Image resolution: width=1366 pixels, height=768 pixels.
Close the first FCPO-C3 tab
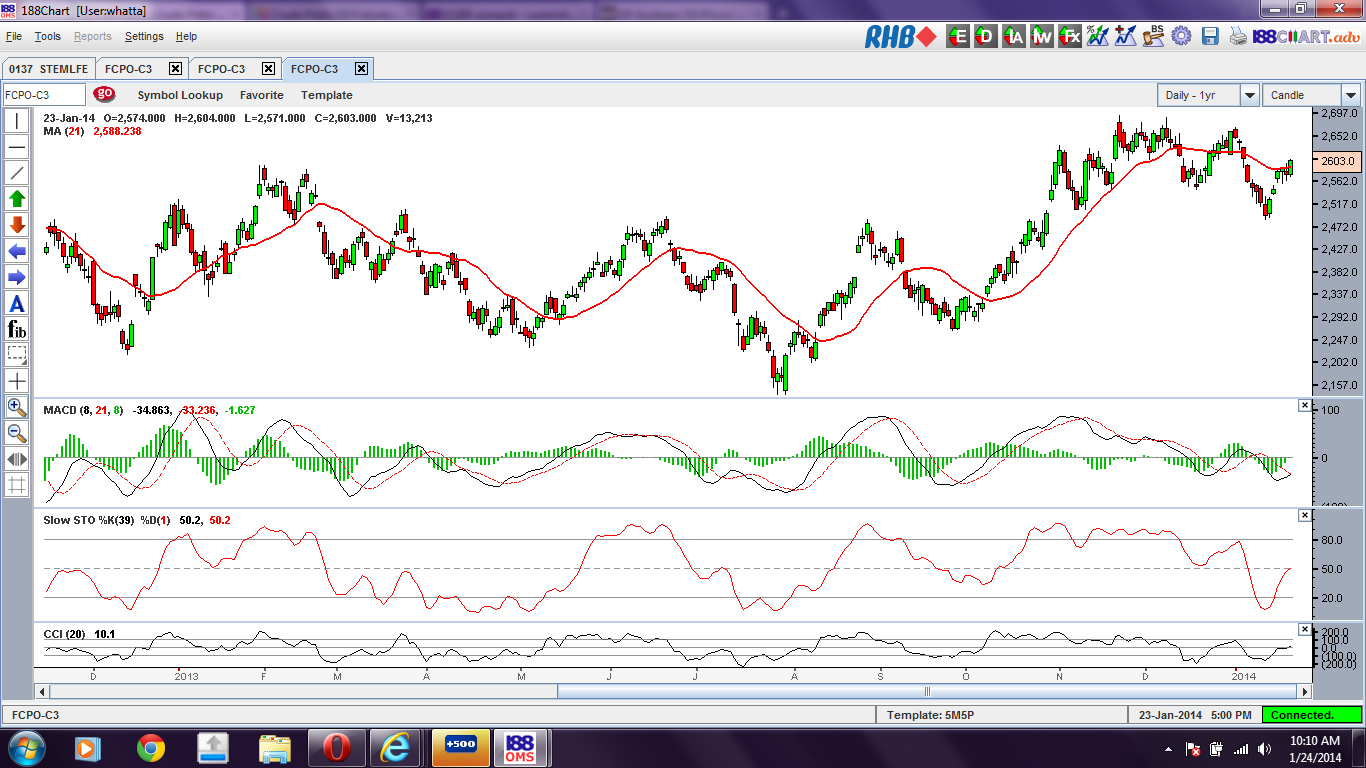(175, 69)
